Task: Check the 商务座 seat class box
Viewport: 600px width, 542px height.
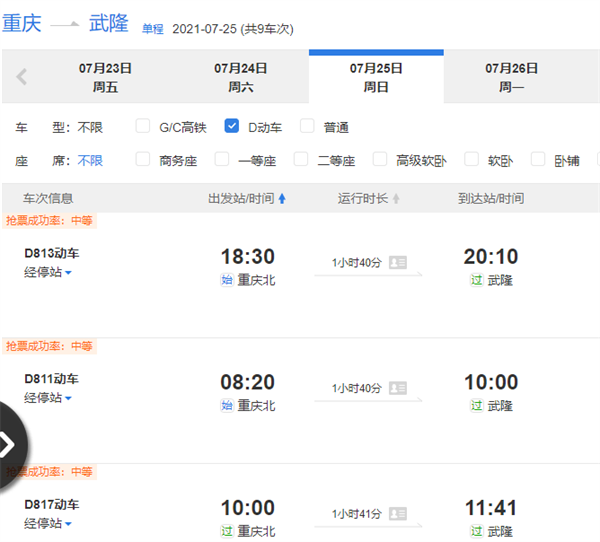Action: point(143,159)
